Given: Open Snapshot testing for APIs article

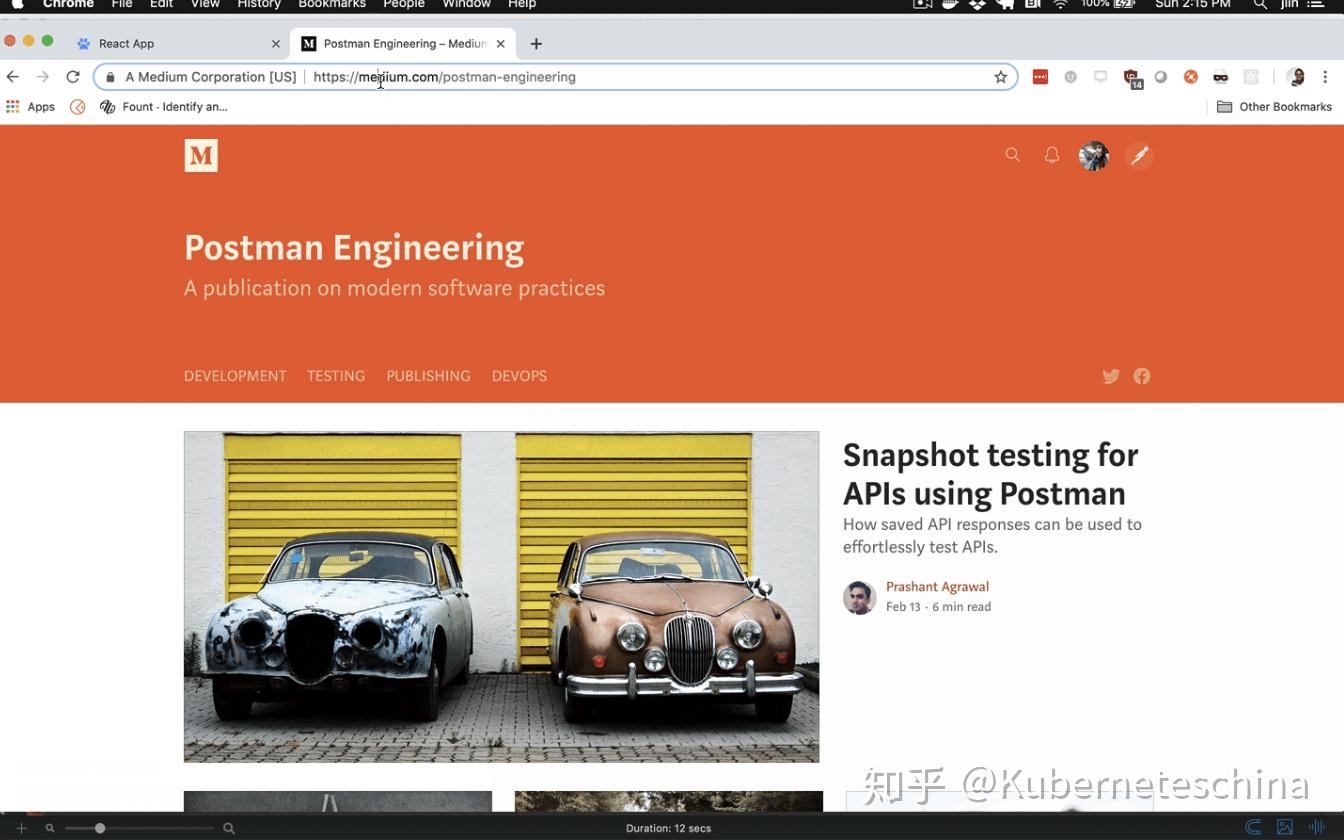Looking at the screenshot, I should pyautogui.click(x=990, y=474).
